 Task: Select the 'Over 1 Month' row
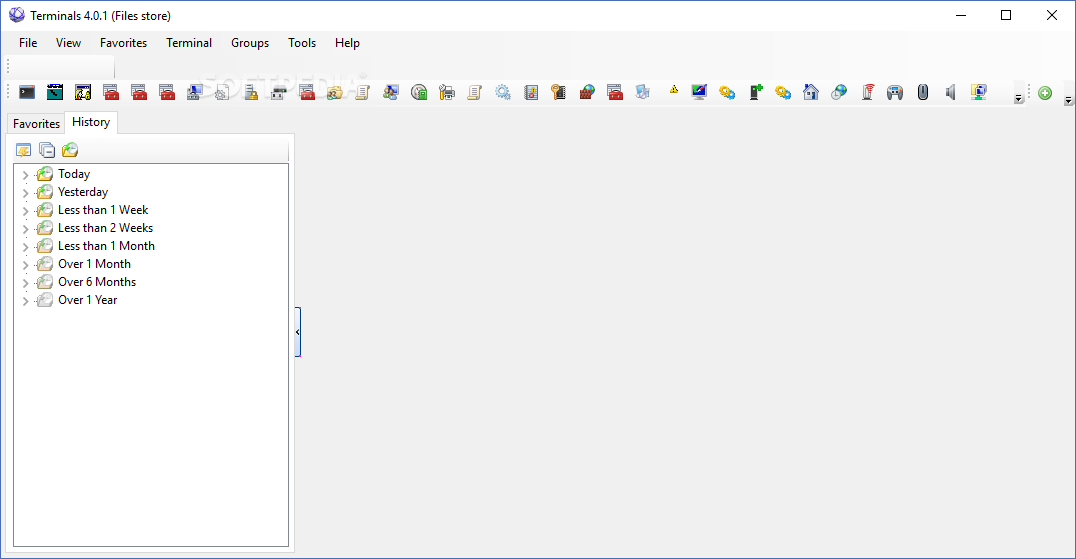pyautogui.click(x=94, y=264)
